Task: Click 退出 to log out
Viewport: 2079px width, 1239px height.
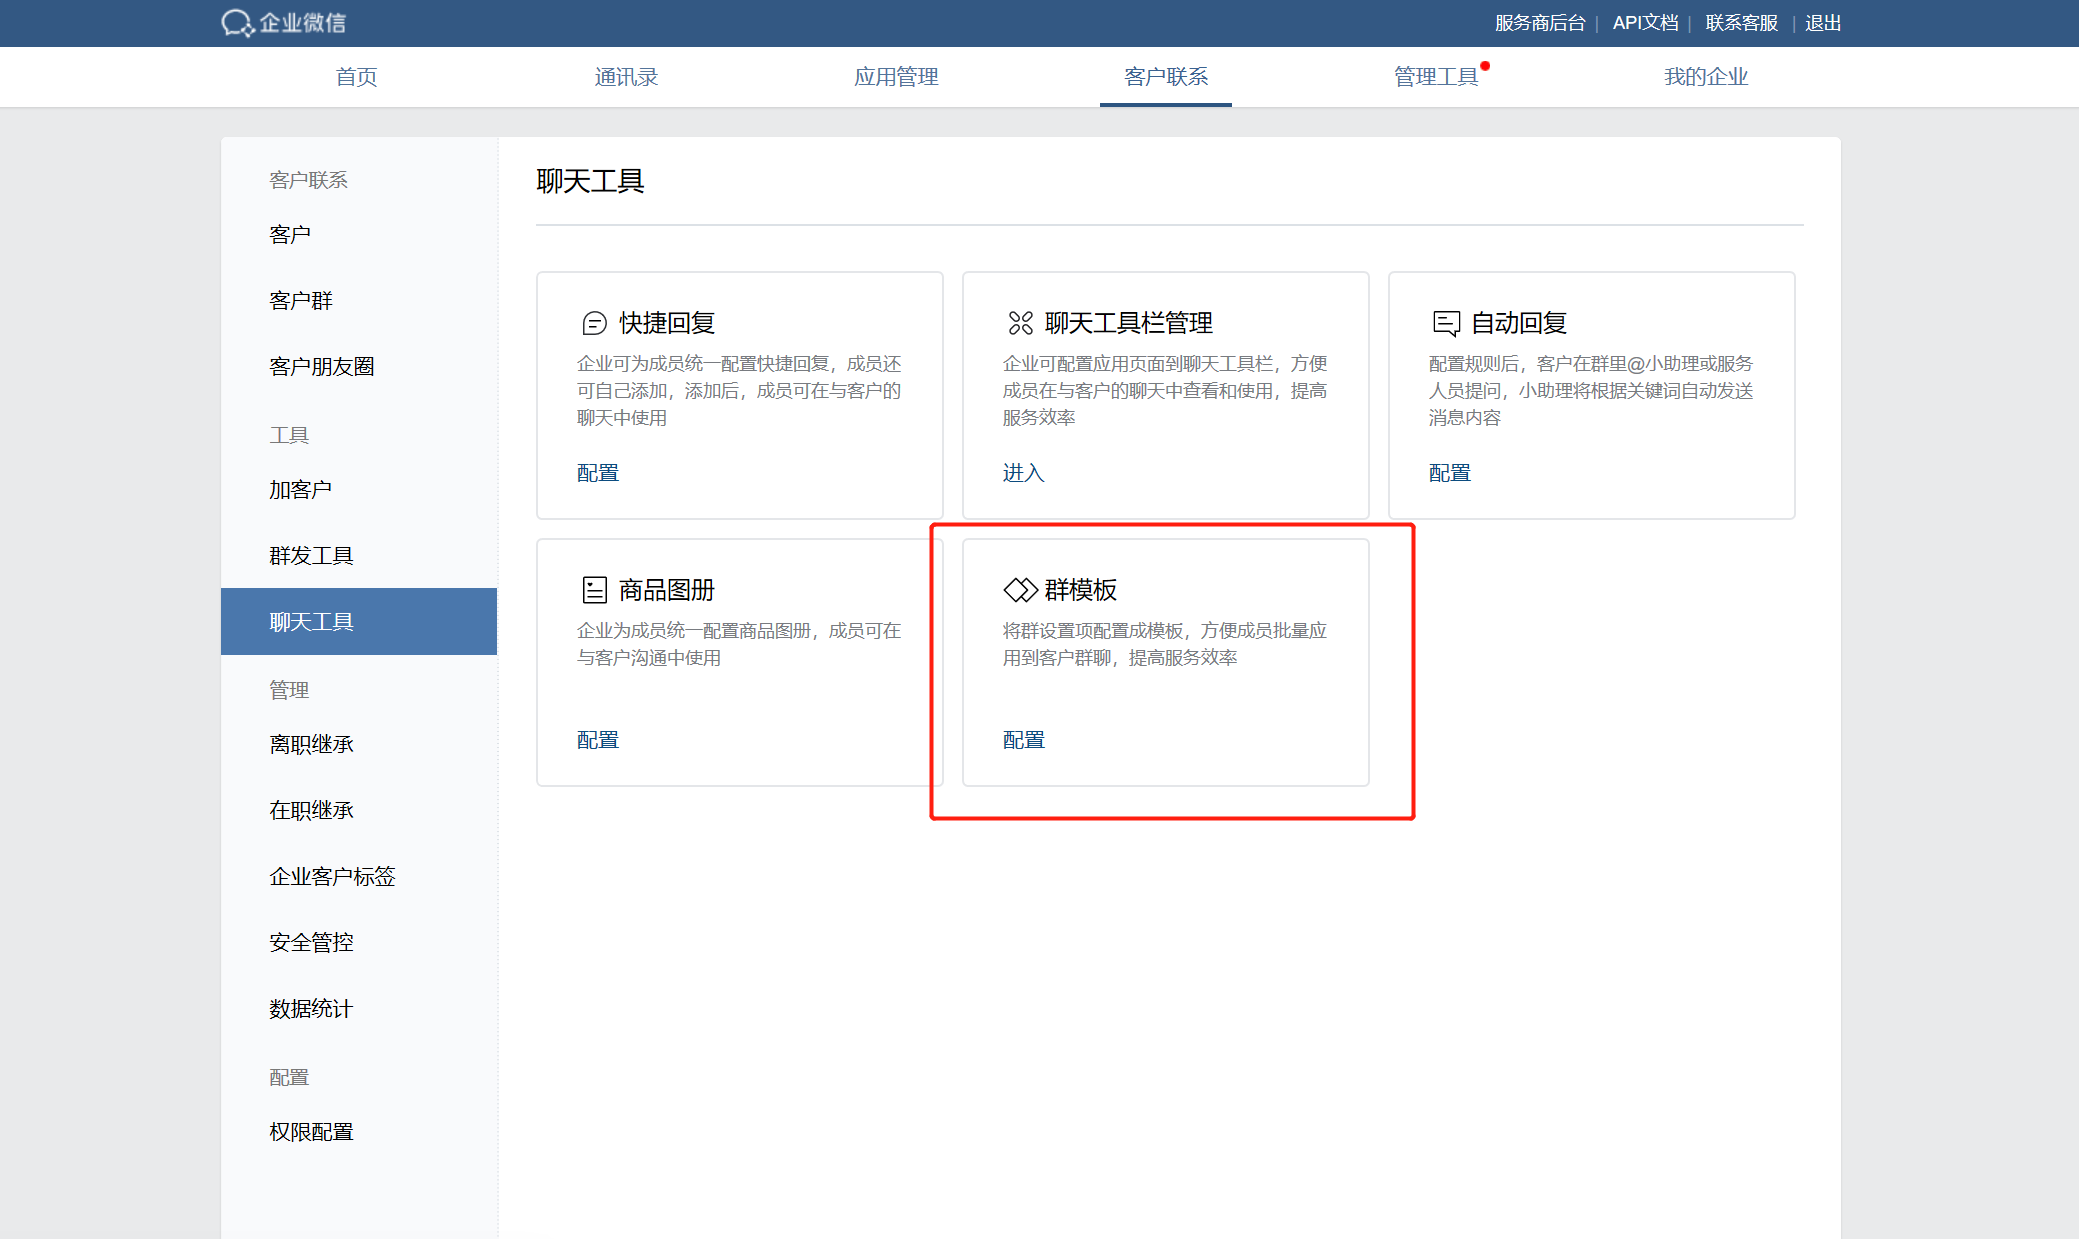Action: tap(1822, 23)
